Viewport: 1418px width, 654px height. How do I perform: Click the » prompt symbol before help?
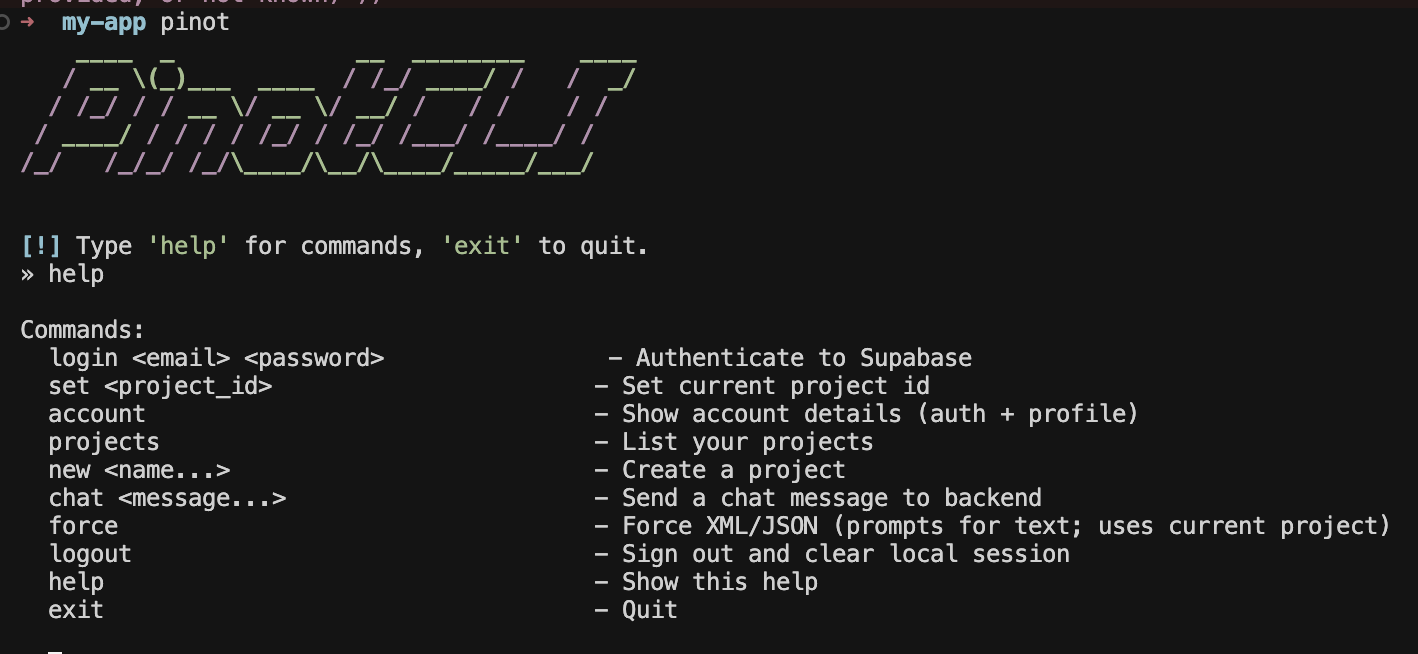[x=27, y=274]
